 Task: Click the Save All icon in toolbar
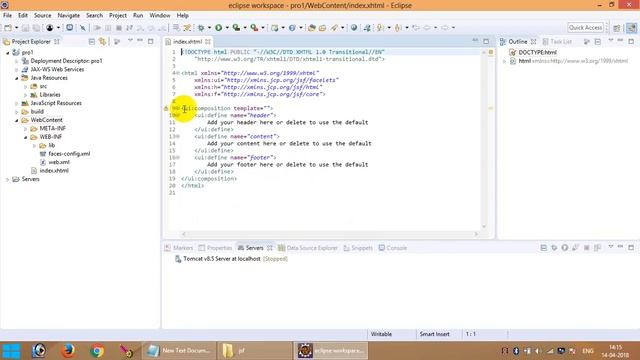36,28
